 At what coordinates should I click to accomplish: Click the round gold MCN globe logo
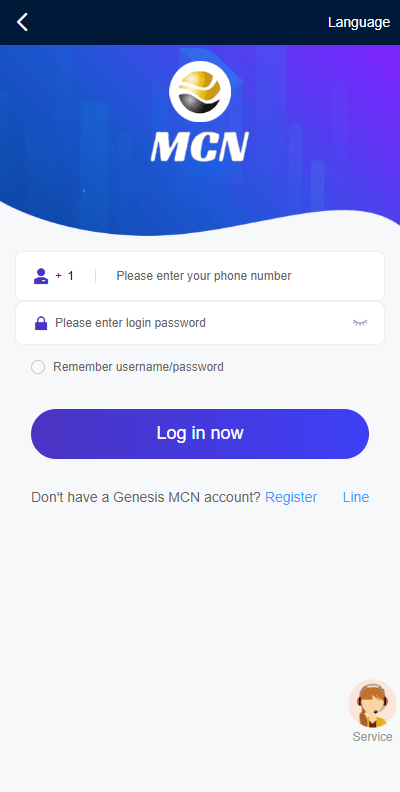pos(200,91)
